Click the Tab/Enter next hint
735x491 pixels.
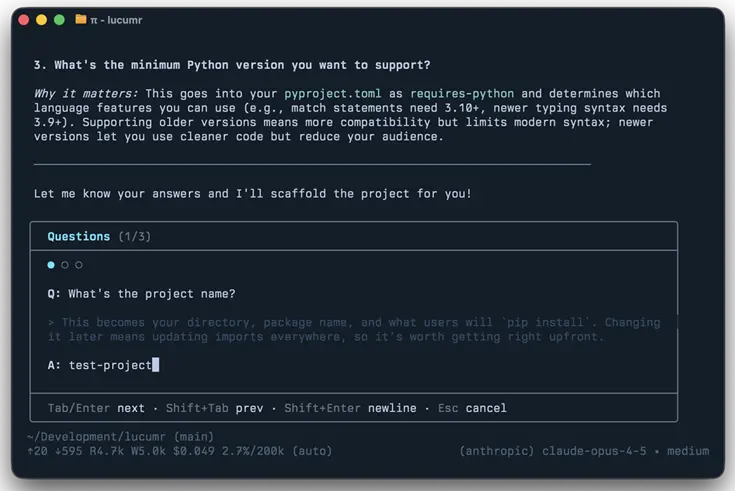click(x=96, y=408)
